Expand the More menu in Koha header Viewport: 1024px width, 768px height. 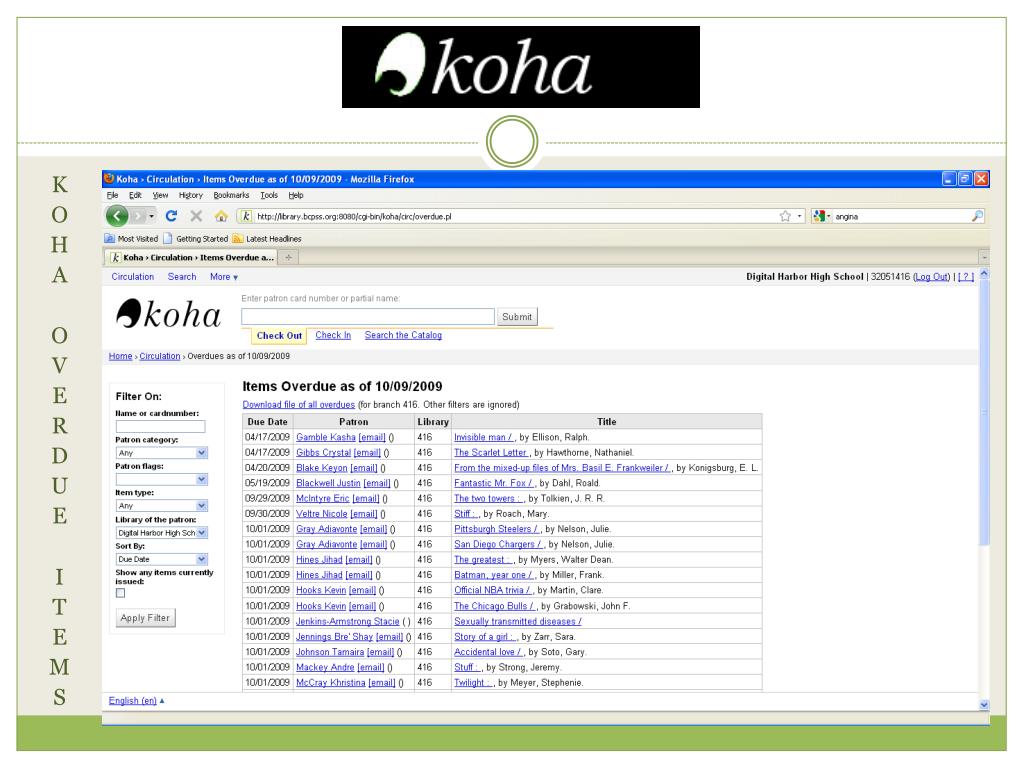223,277
